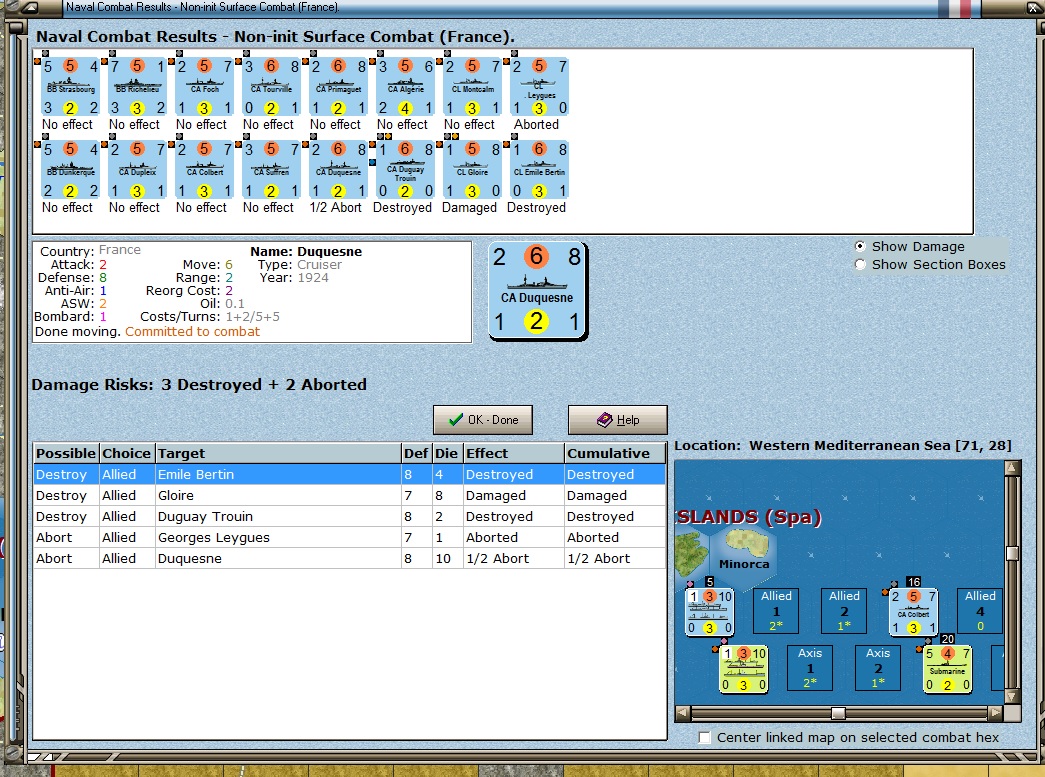Viewport: 1045px width, 777px height.
Task: Click the map vertical scrollbar thumb
Action: 1012,553
